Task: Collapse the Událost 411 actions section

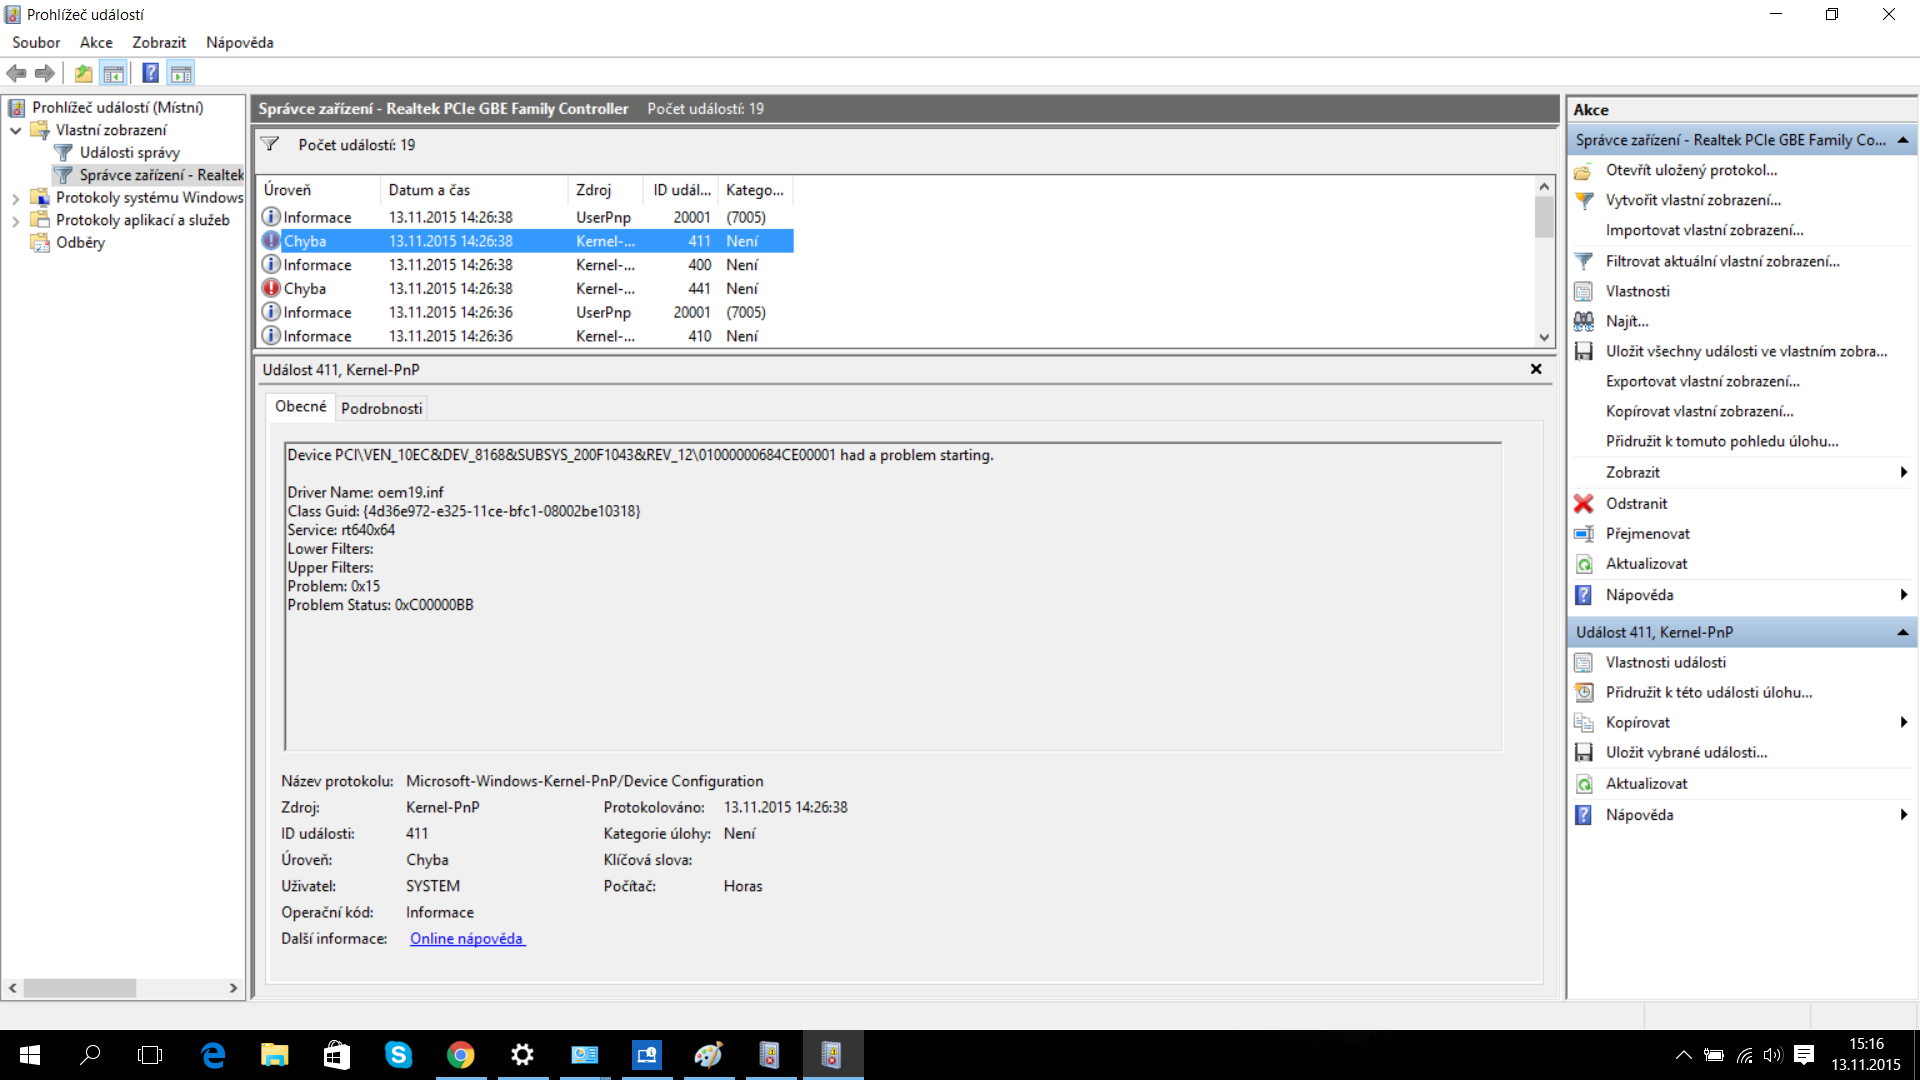Action: [x=1902, y=632]
